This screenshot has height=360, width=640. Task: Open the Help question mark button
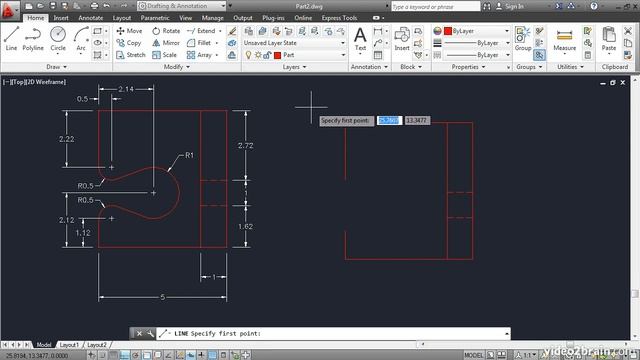594,6
